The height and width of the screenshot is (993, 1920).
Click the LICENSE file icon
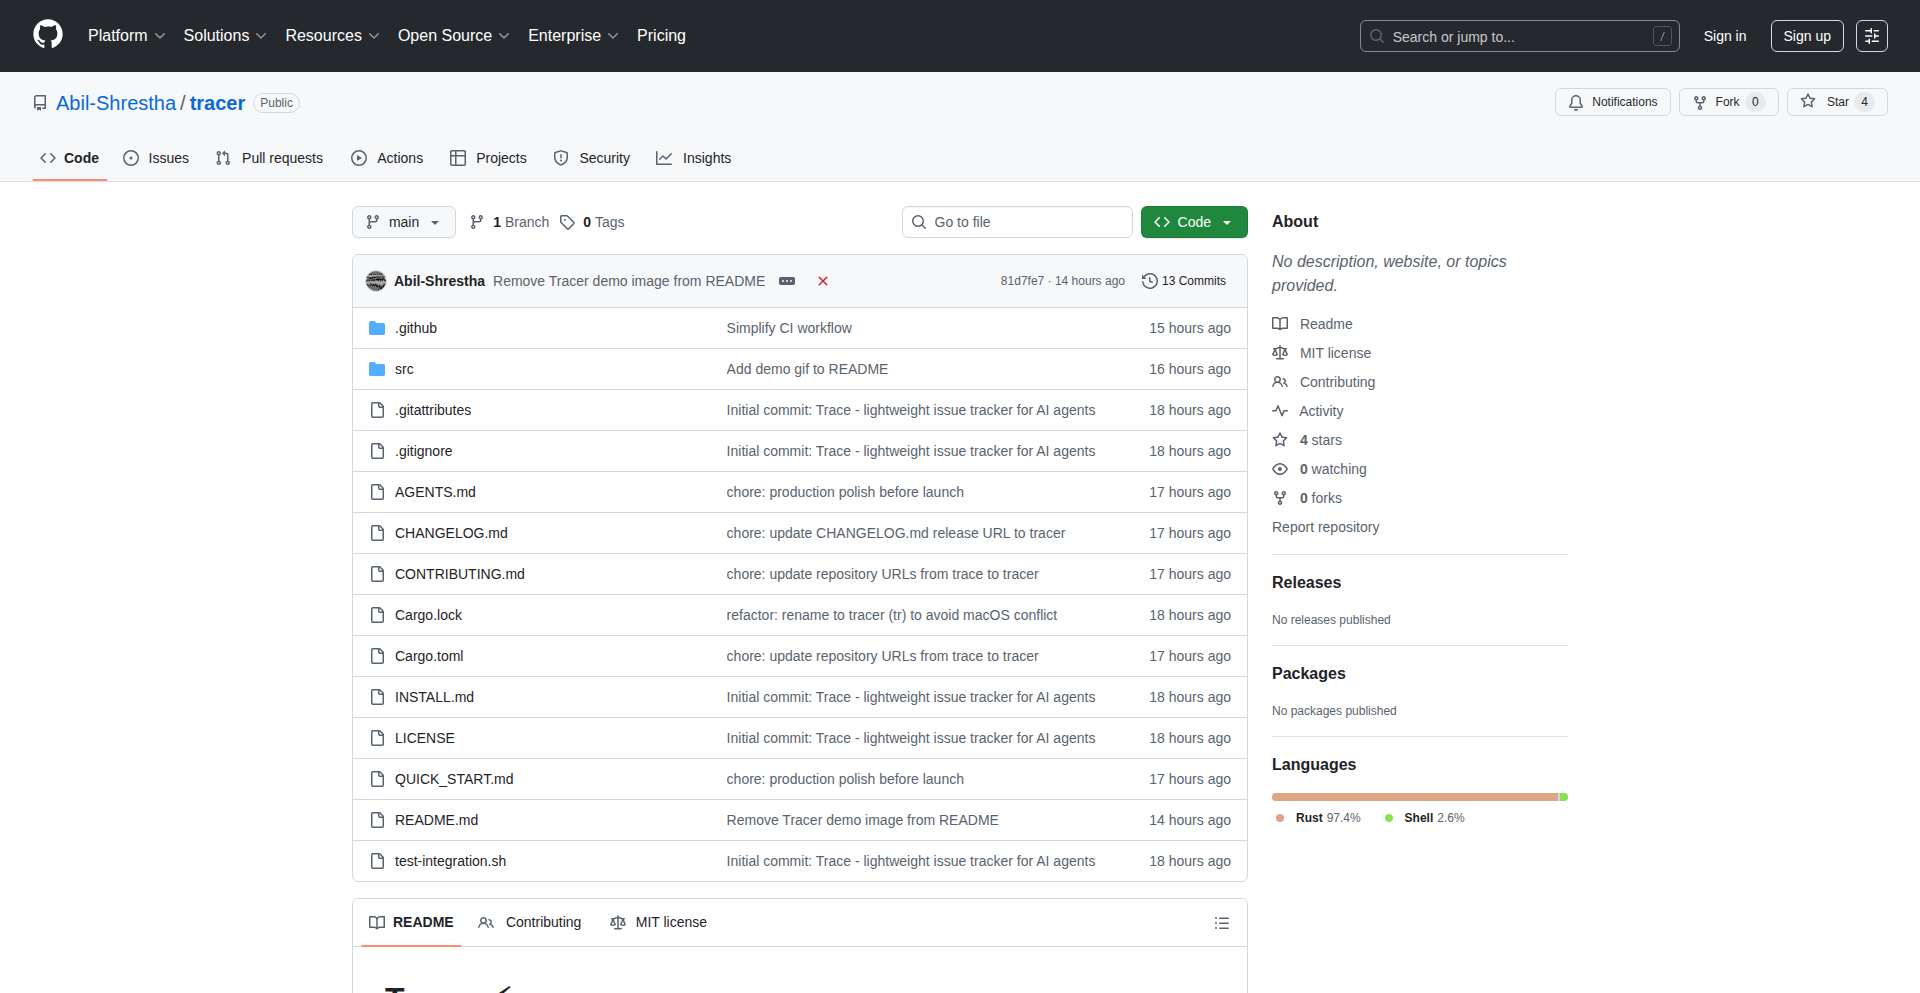[377, 738]
